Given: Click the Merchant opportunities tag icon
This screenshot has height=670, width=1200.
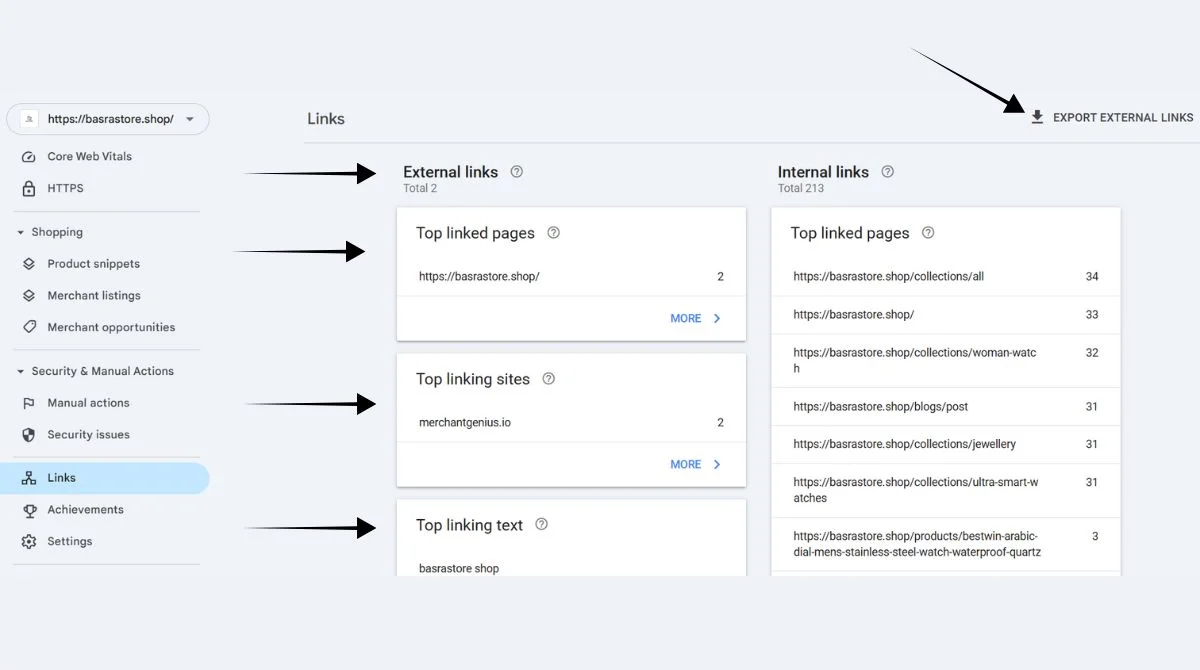Looking at the screenshot, I should coord(29,327).
